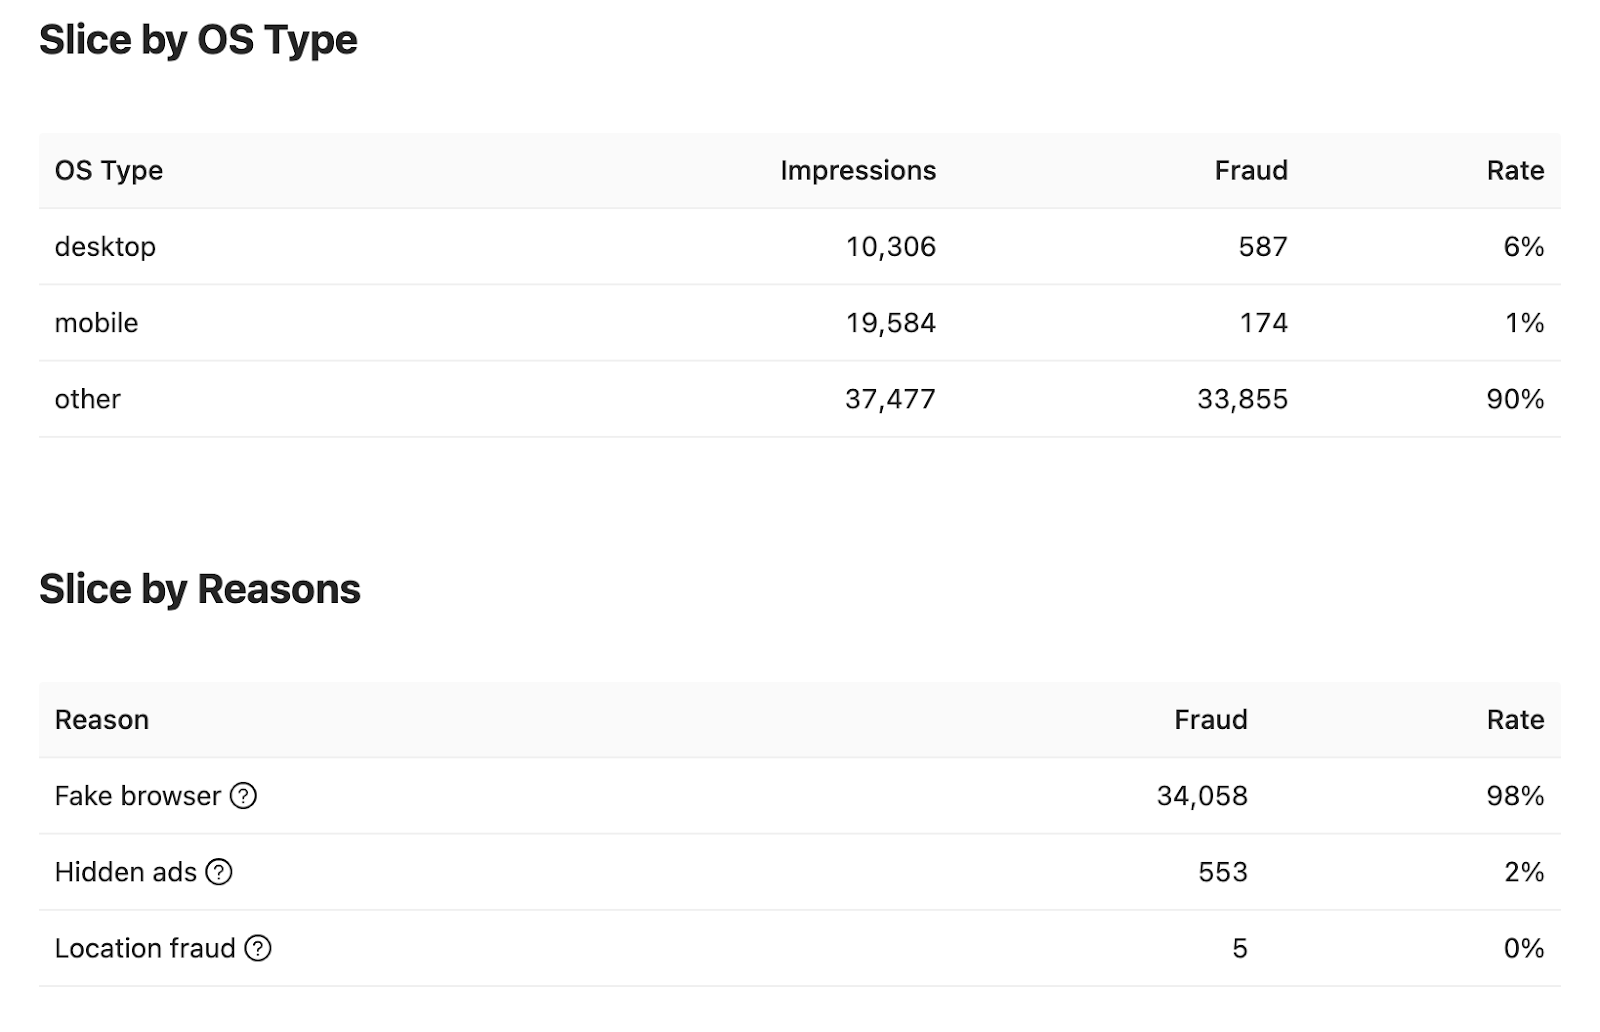Screen dimensions: 1600x1032
Task: Click the Rate header in OS table
Action: 1515,171
